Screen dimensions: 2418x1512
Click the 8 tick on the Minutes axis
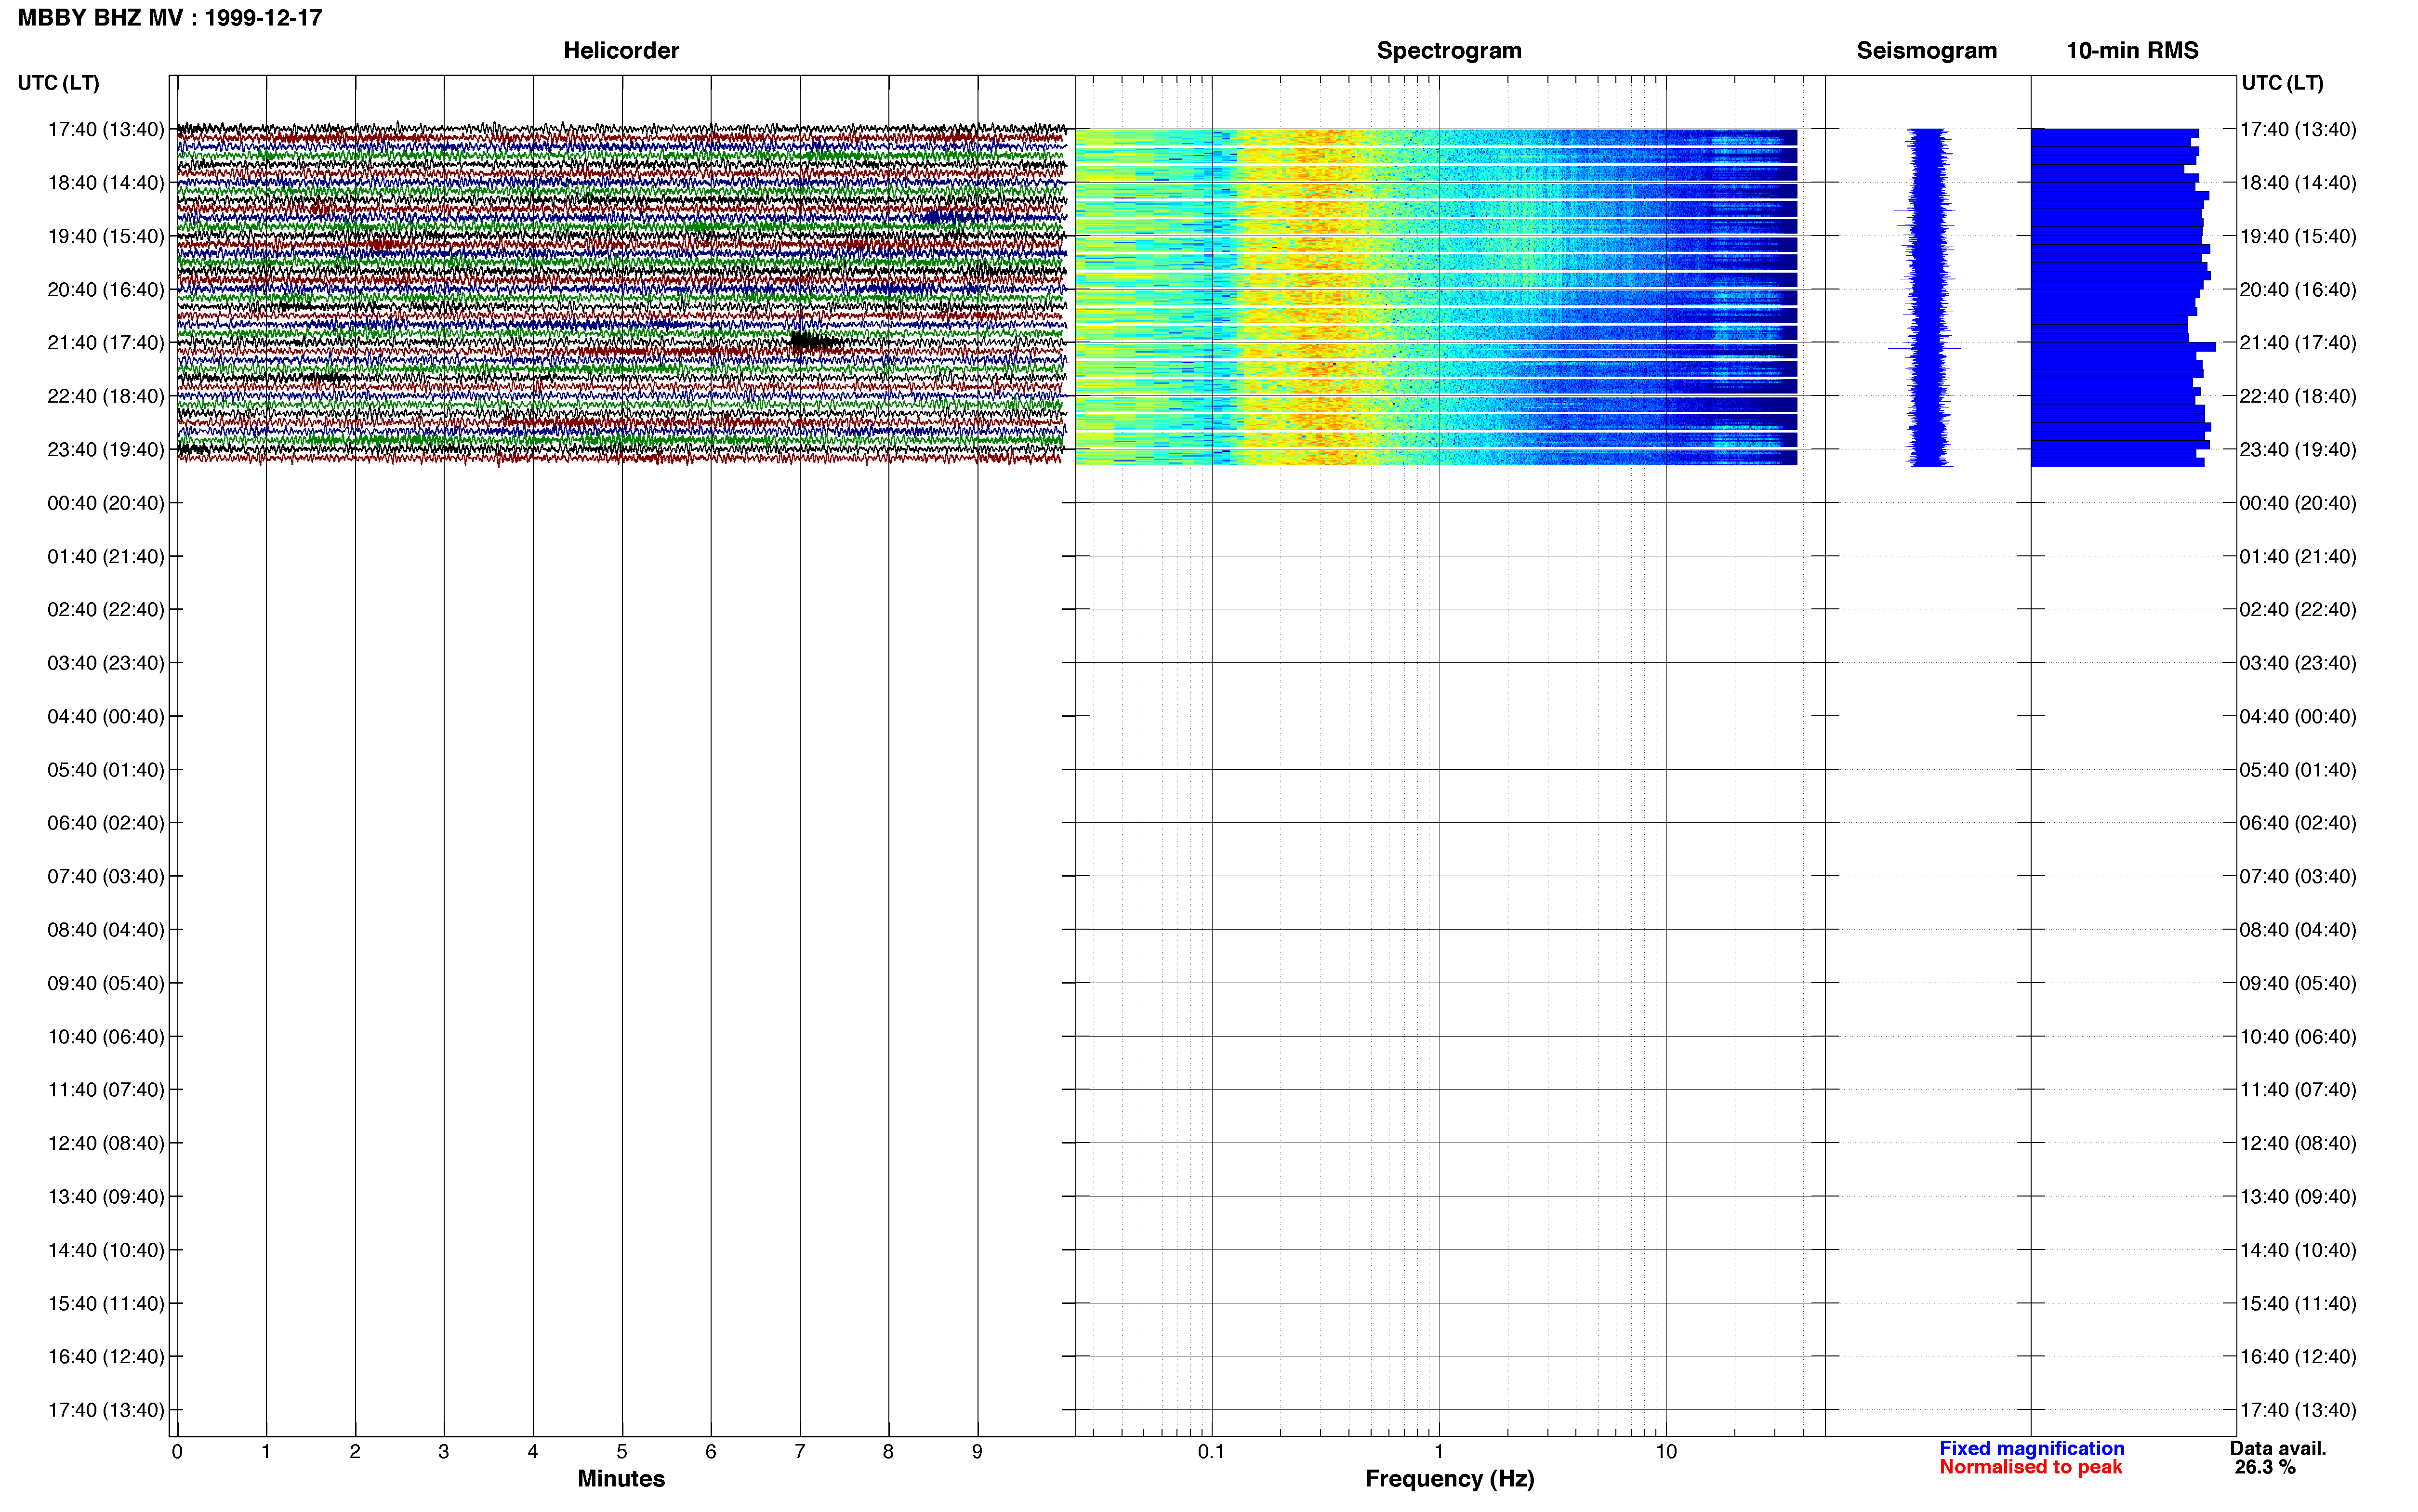click(888, 1451)
